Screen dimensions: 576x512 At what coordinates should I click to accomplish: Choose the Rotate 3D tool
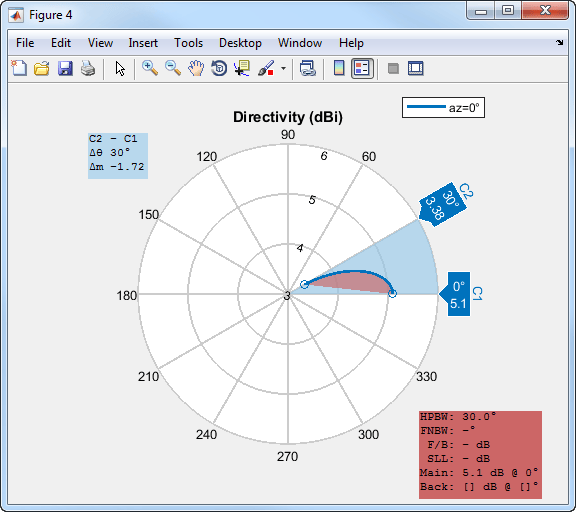click(x=219, y=68)
